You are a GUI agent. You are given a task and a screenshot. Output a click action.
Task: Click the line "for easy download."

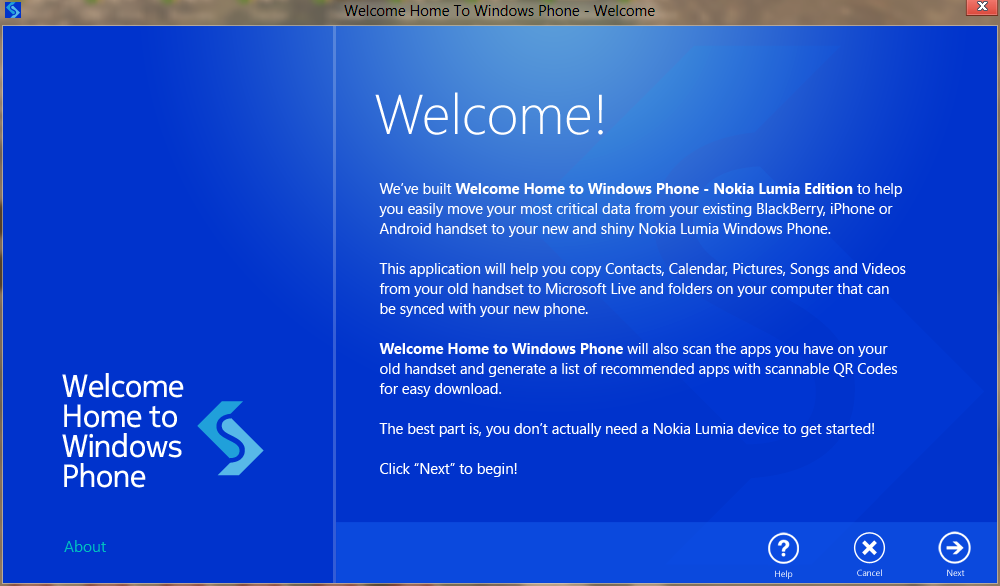[440, 389]
